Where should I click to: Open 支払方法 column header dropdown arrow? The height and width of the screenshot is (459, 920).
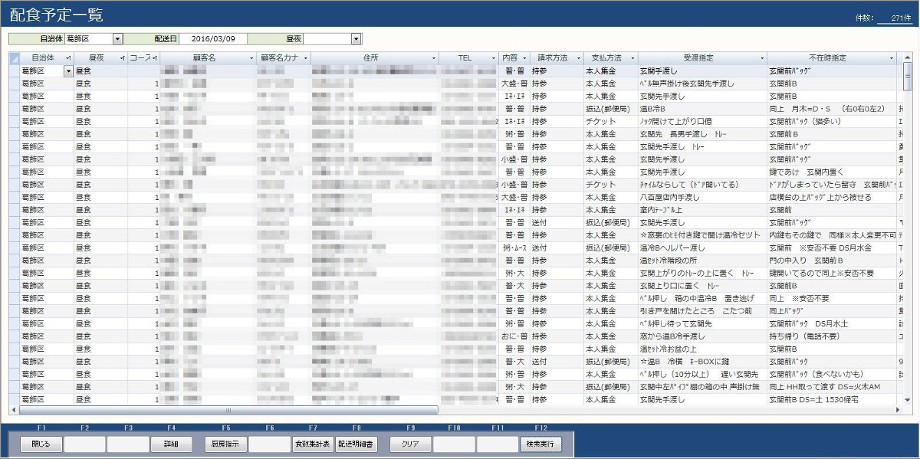pyautogui.click(x=633, y=58)
